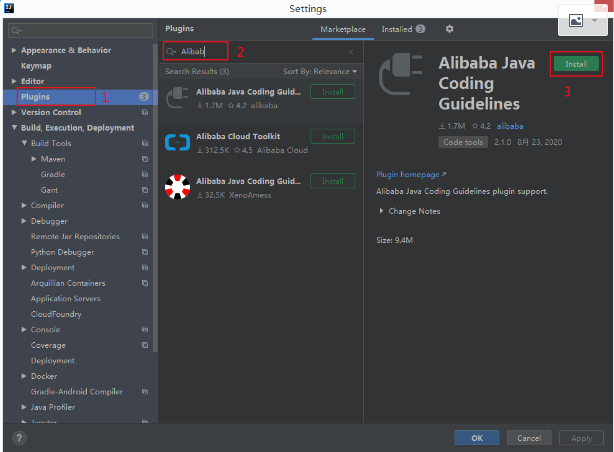
Task: Expand the Docker node
Action: pos(24,376)
